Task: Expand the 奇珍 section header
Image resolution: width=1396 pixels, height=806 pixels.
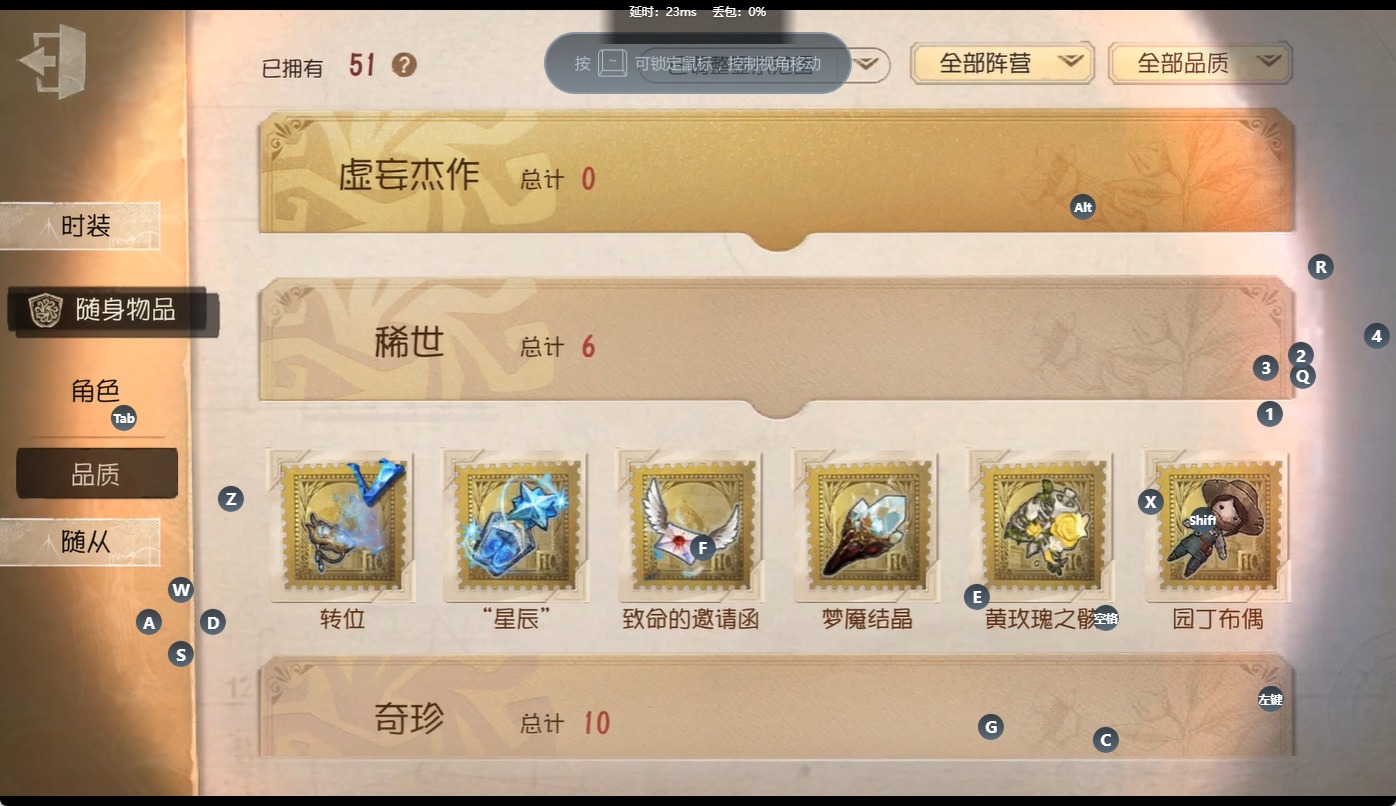Action: (777, 708)
